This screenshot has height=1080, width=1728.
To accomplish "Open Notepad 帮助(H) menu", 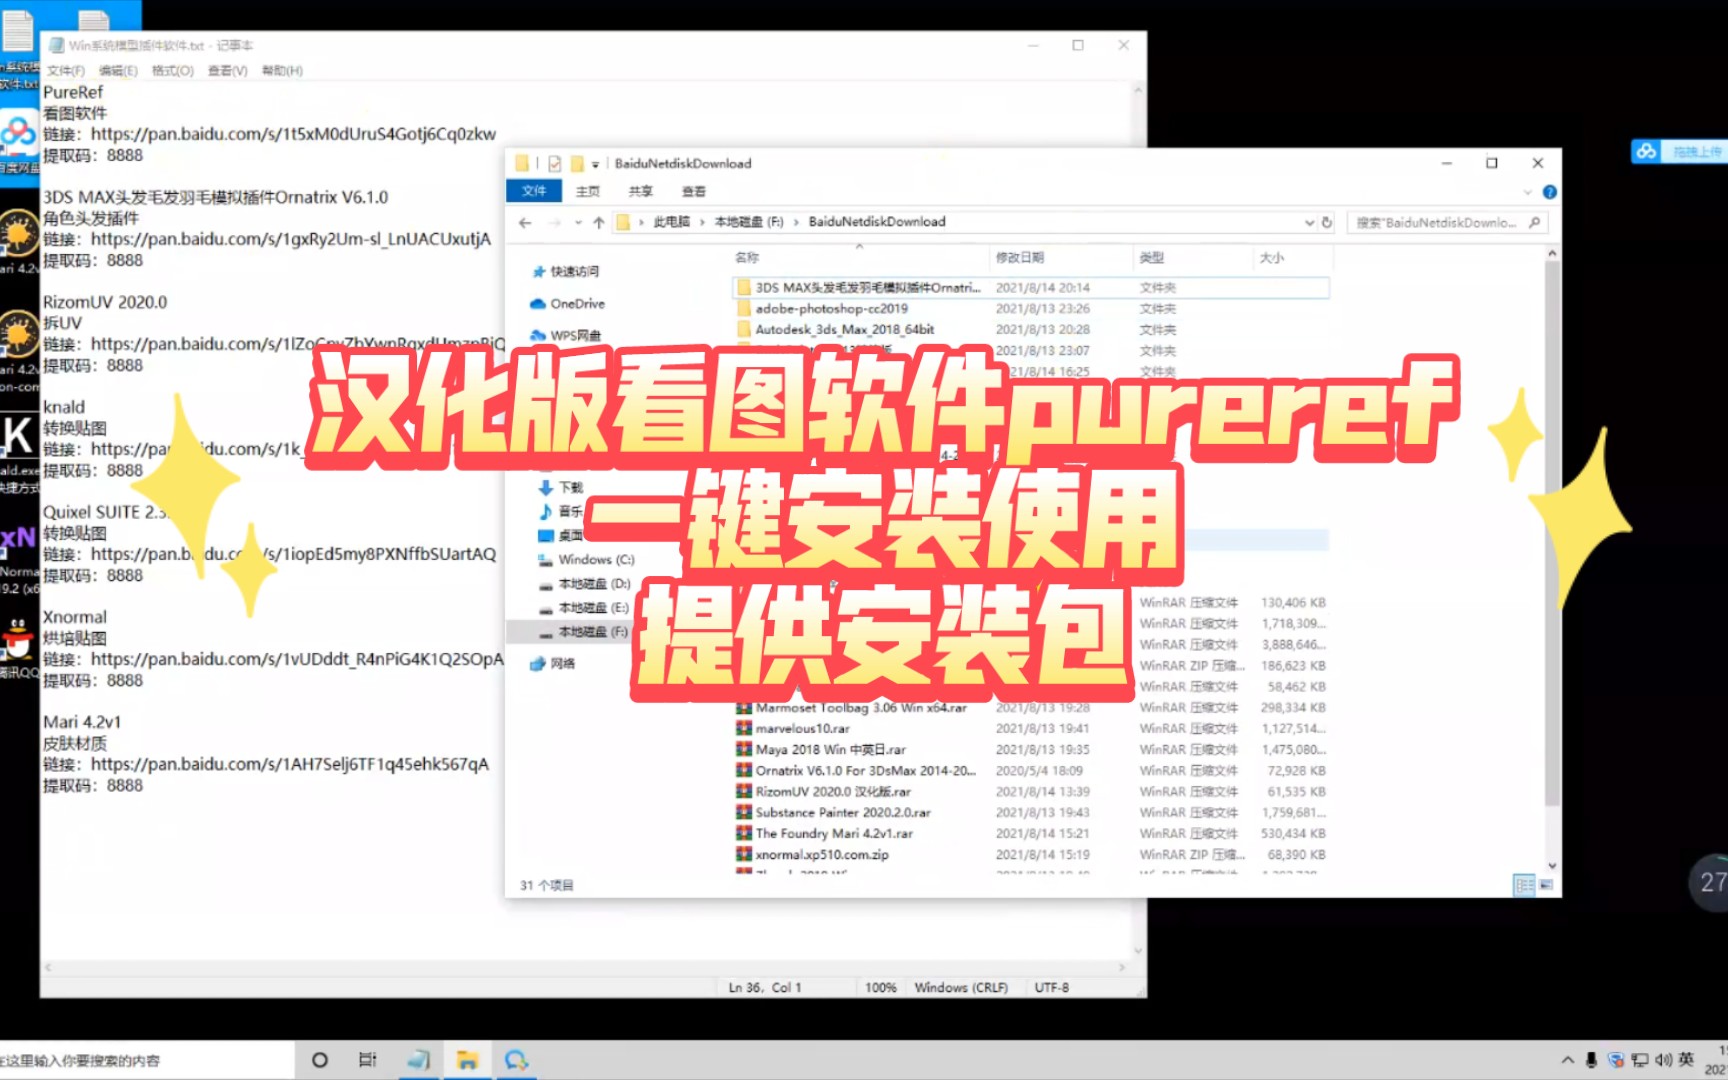I will pos(282,71).
